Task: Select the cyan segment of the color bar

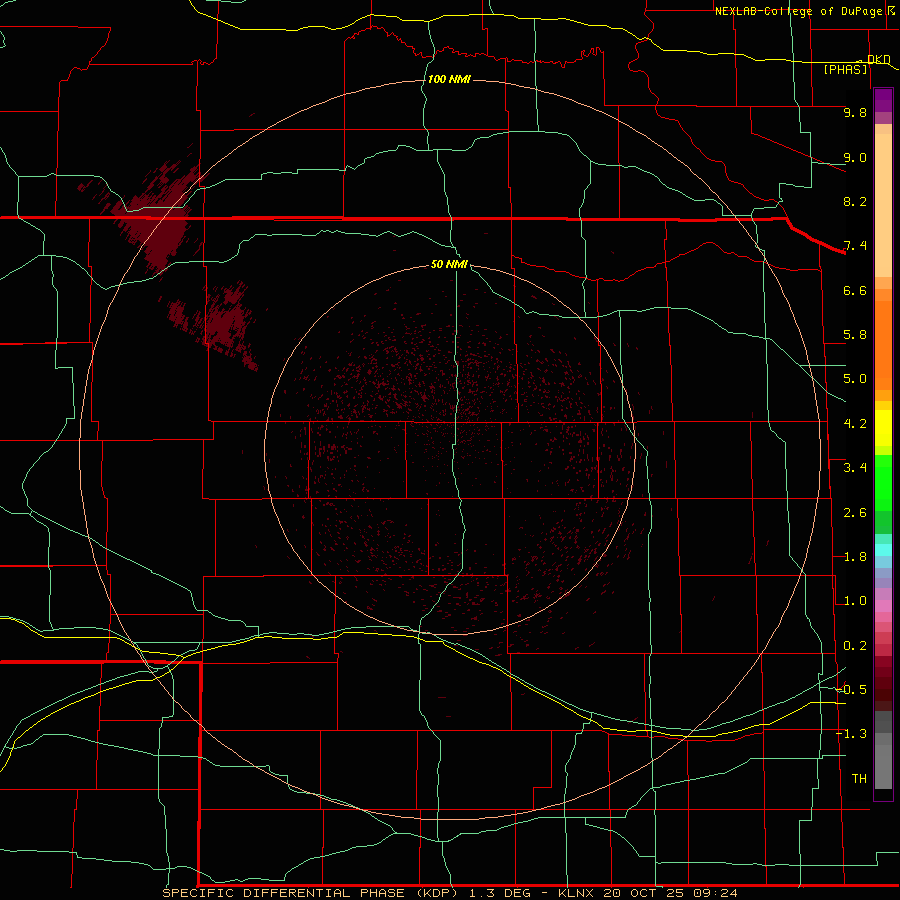Action: pyautogui.click(x=883, y=550)
